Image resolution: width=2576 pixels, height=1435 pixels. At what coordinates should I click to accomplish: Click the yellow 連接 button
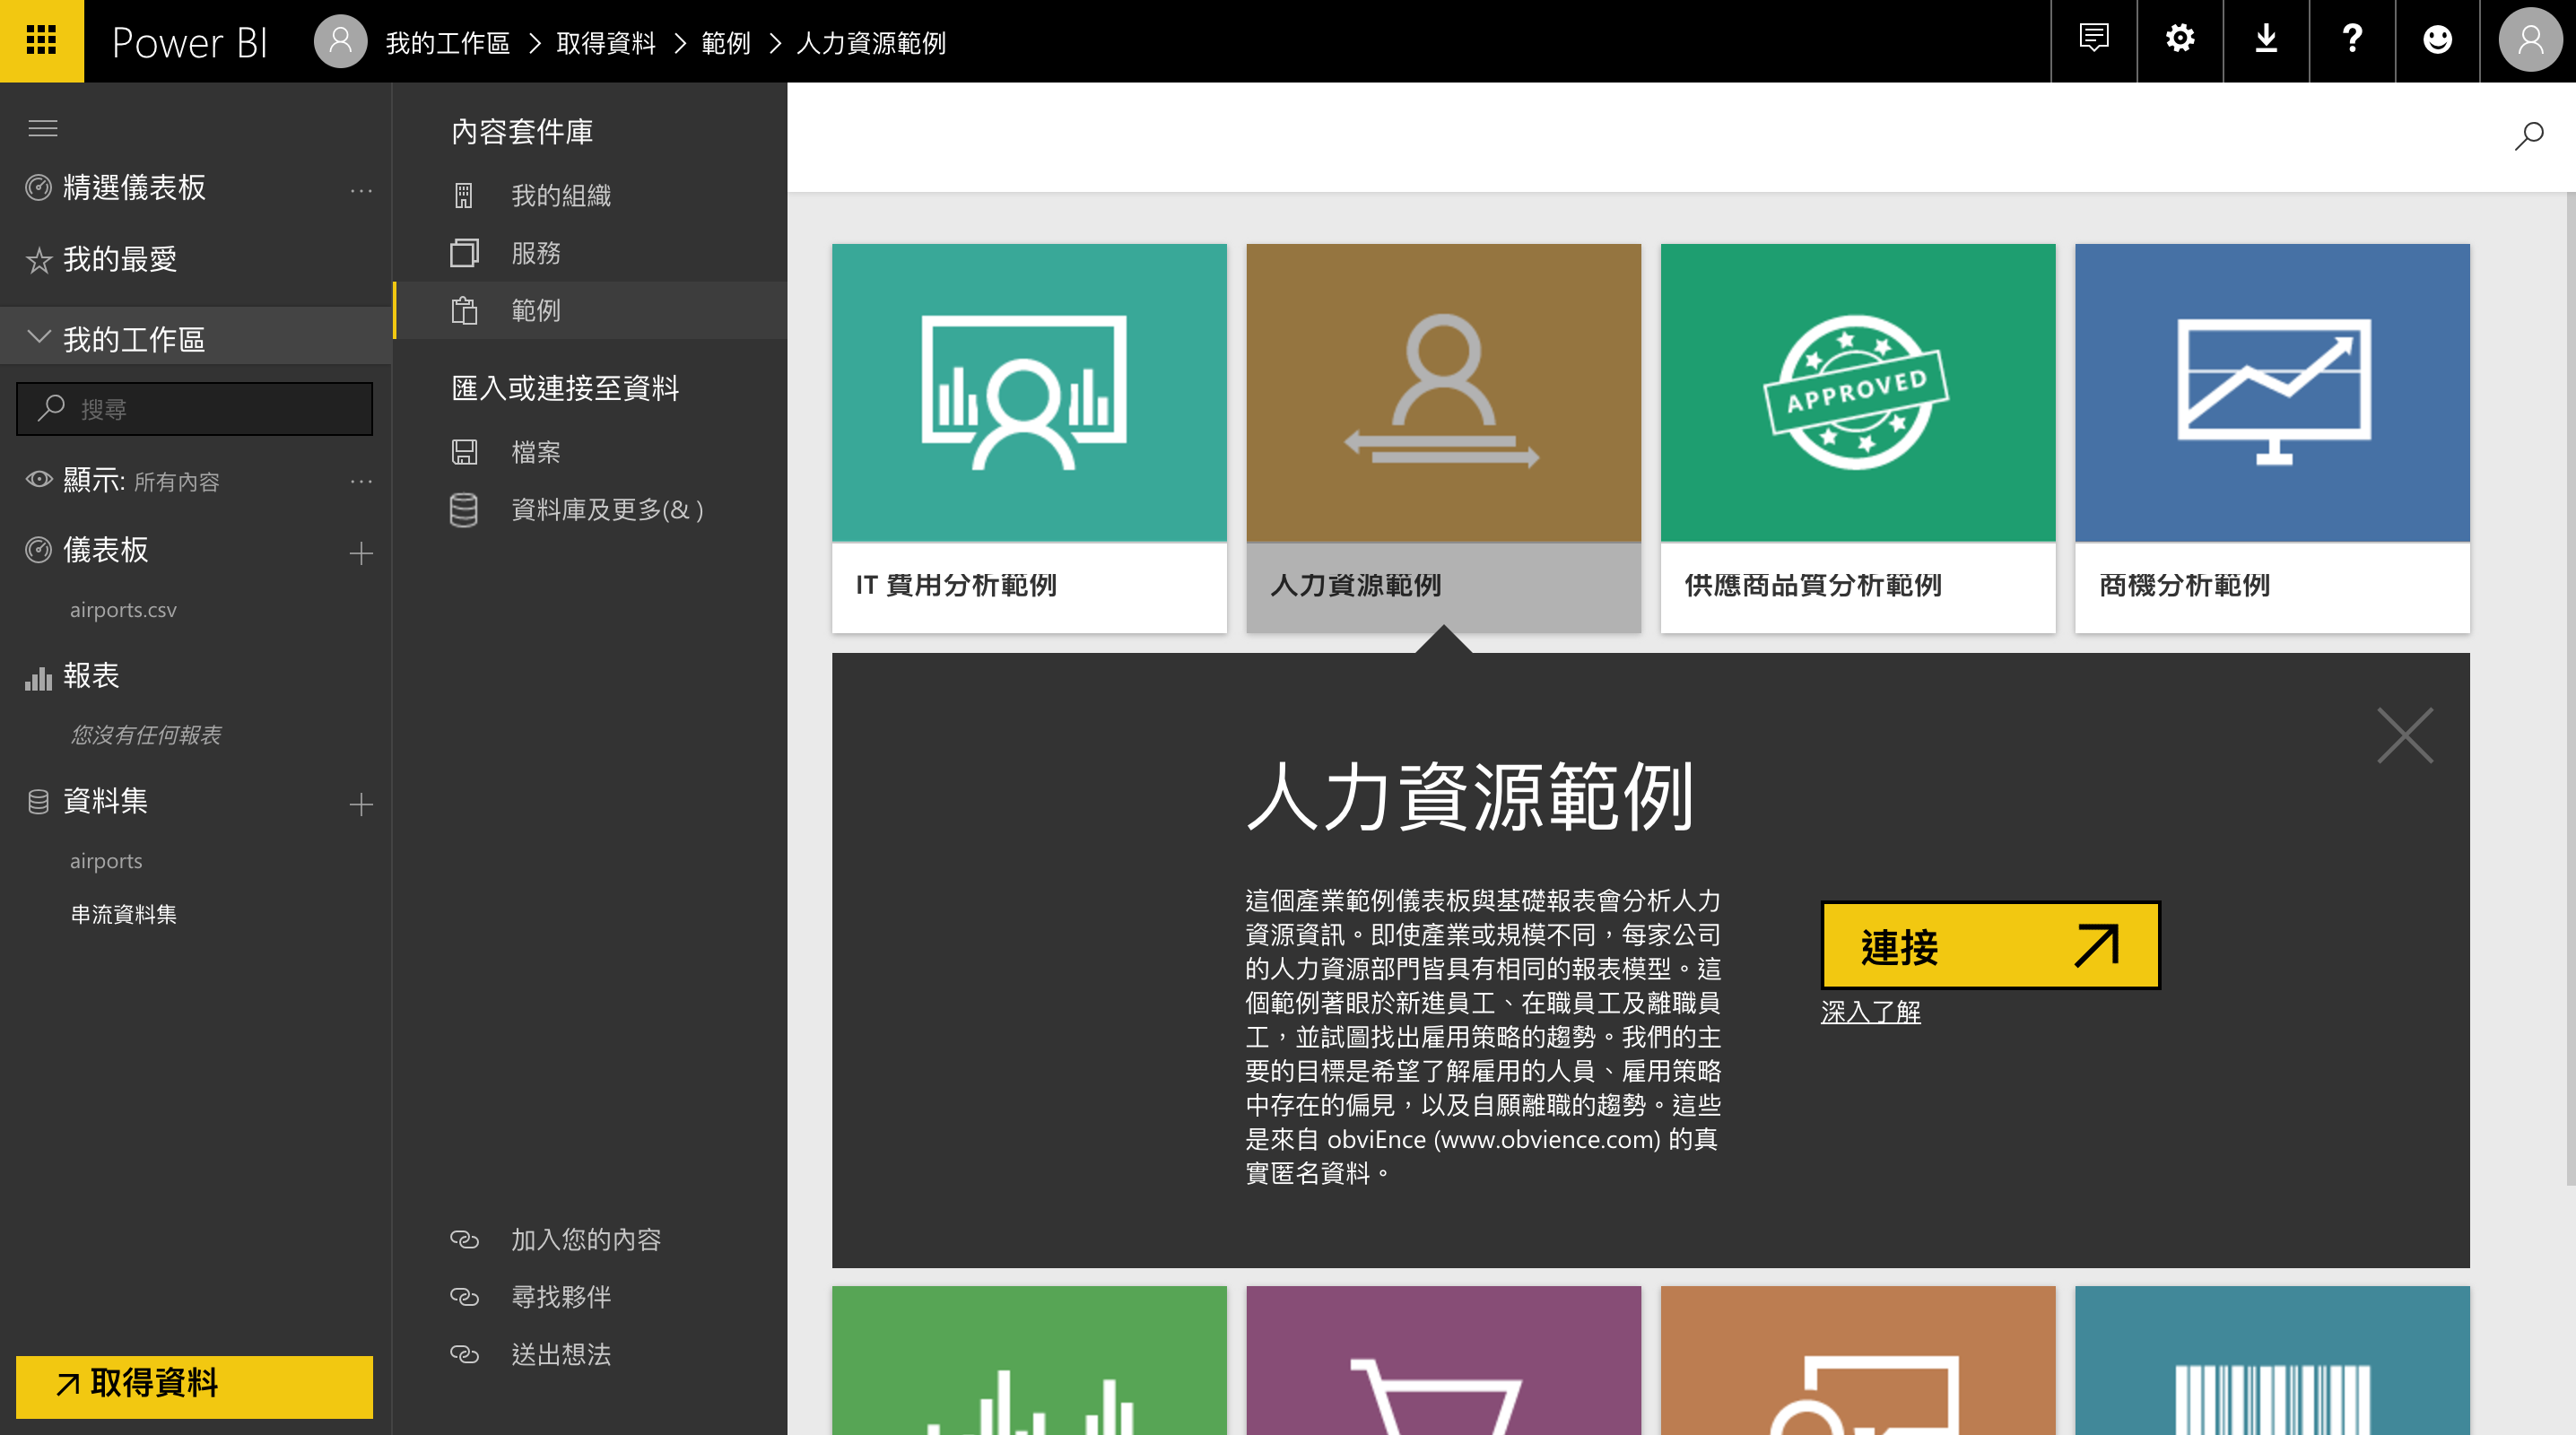coord(1989,945)
